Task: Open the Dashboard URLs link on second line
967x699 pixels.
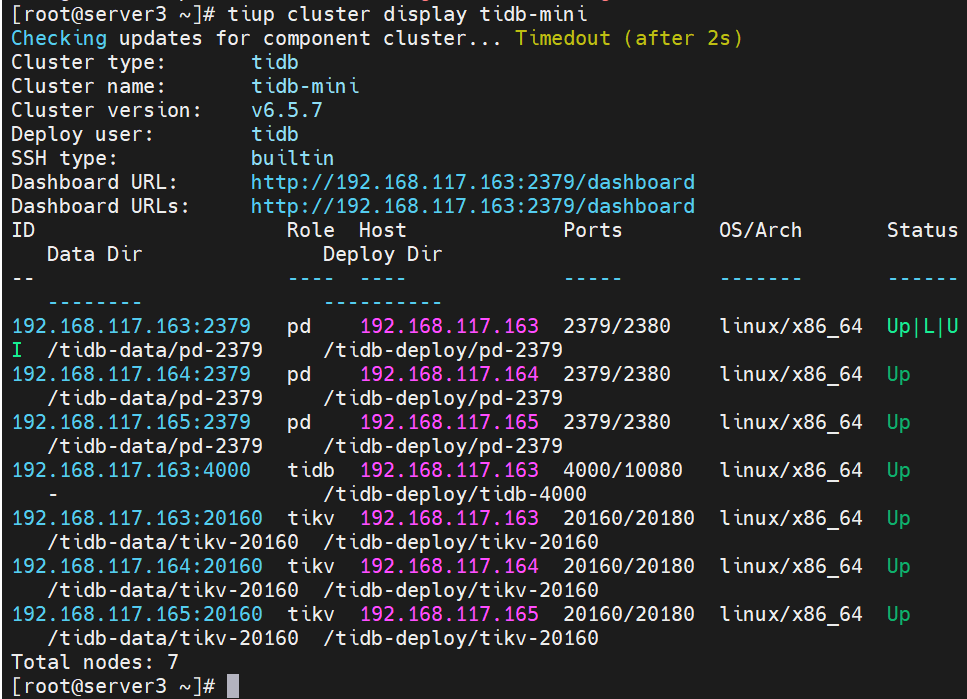Action: [x=472, y=206]
